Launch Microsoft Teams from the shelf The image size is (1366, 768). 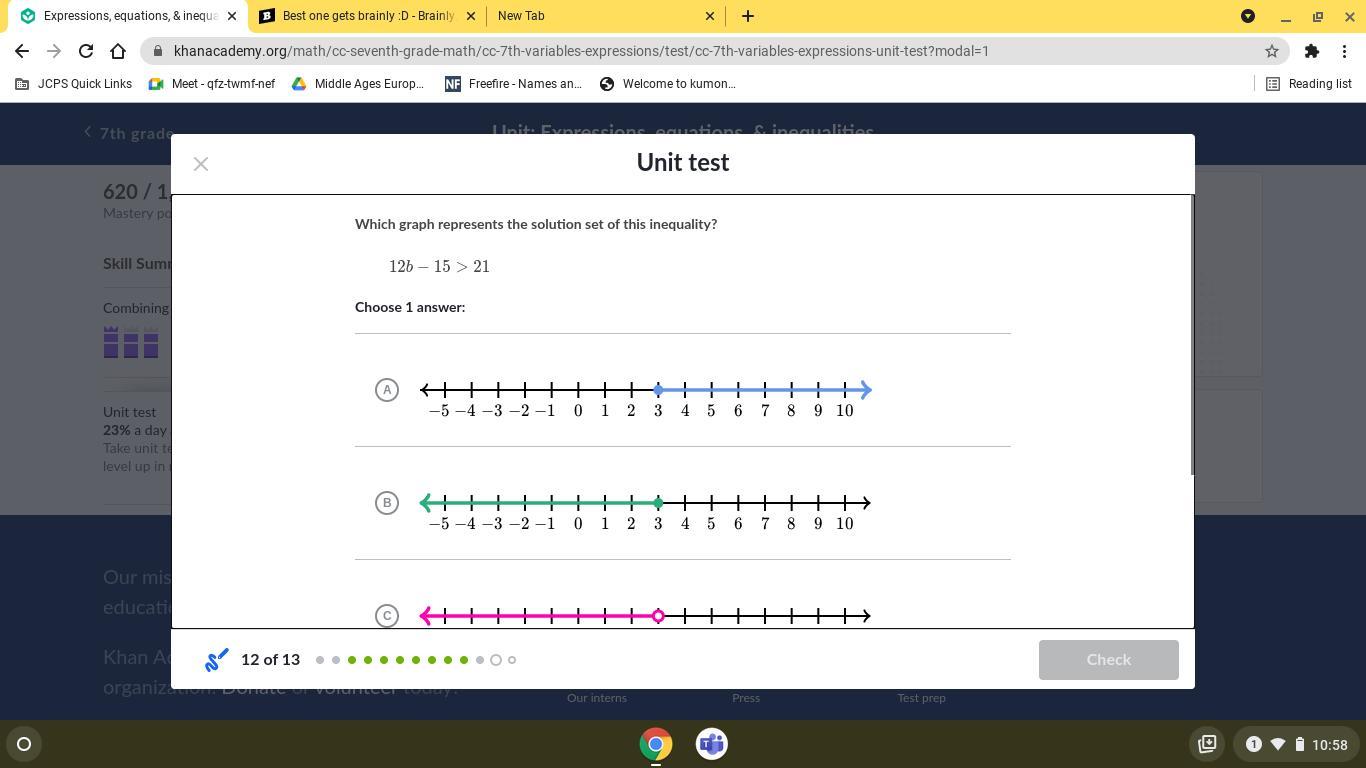[712, 744]
